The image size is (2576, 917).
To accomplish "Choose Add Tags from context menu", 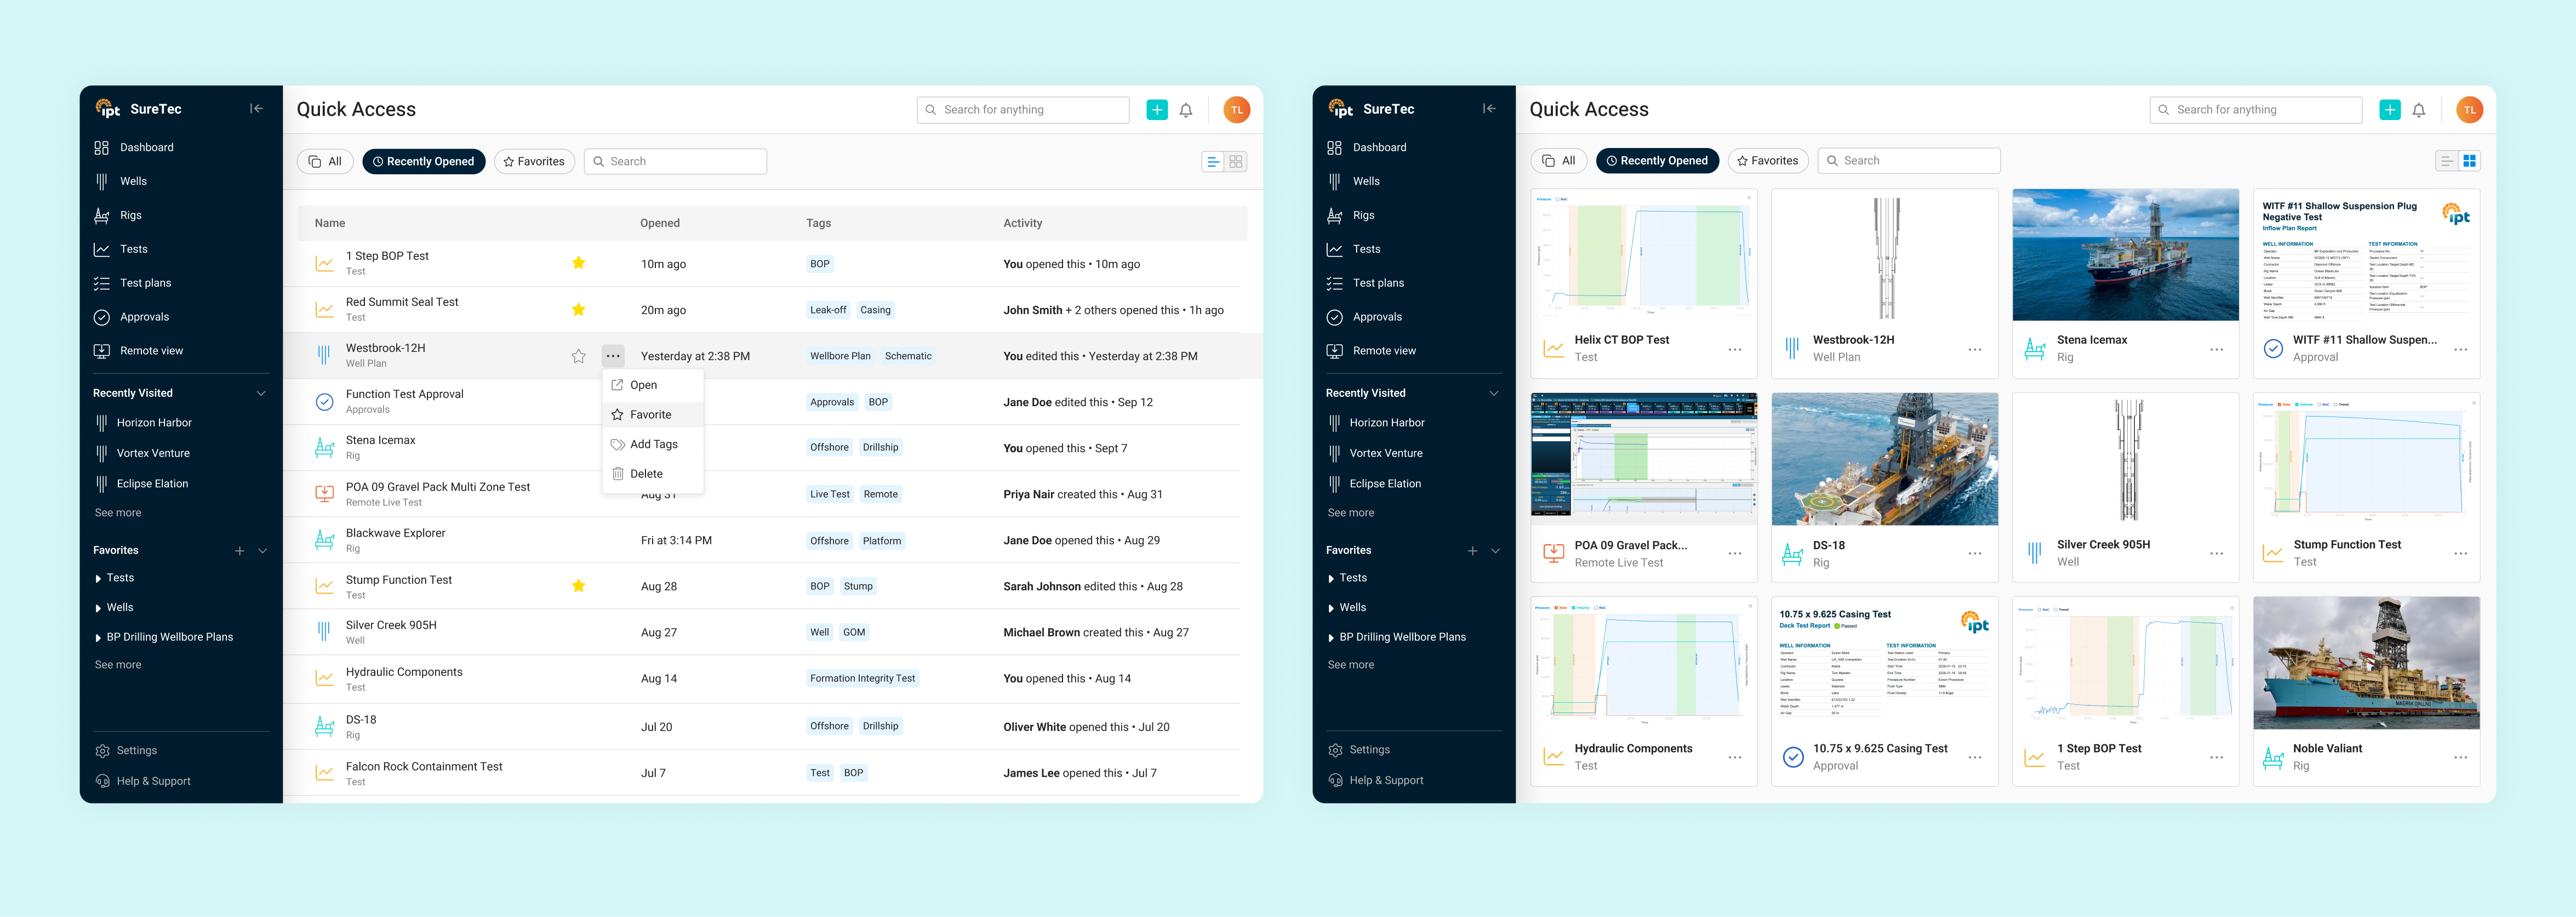I will pyautogui.click(x=653, y=444).
